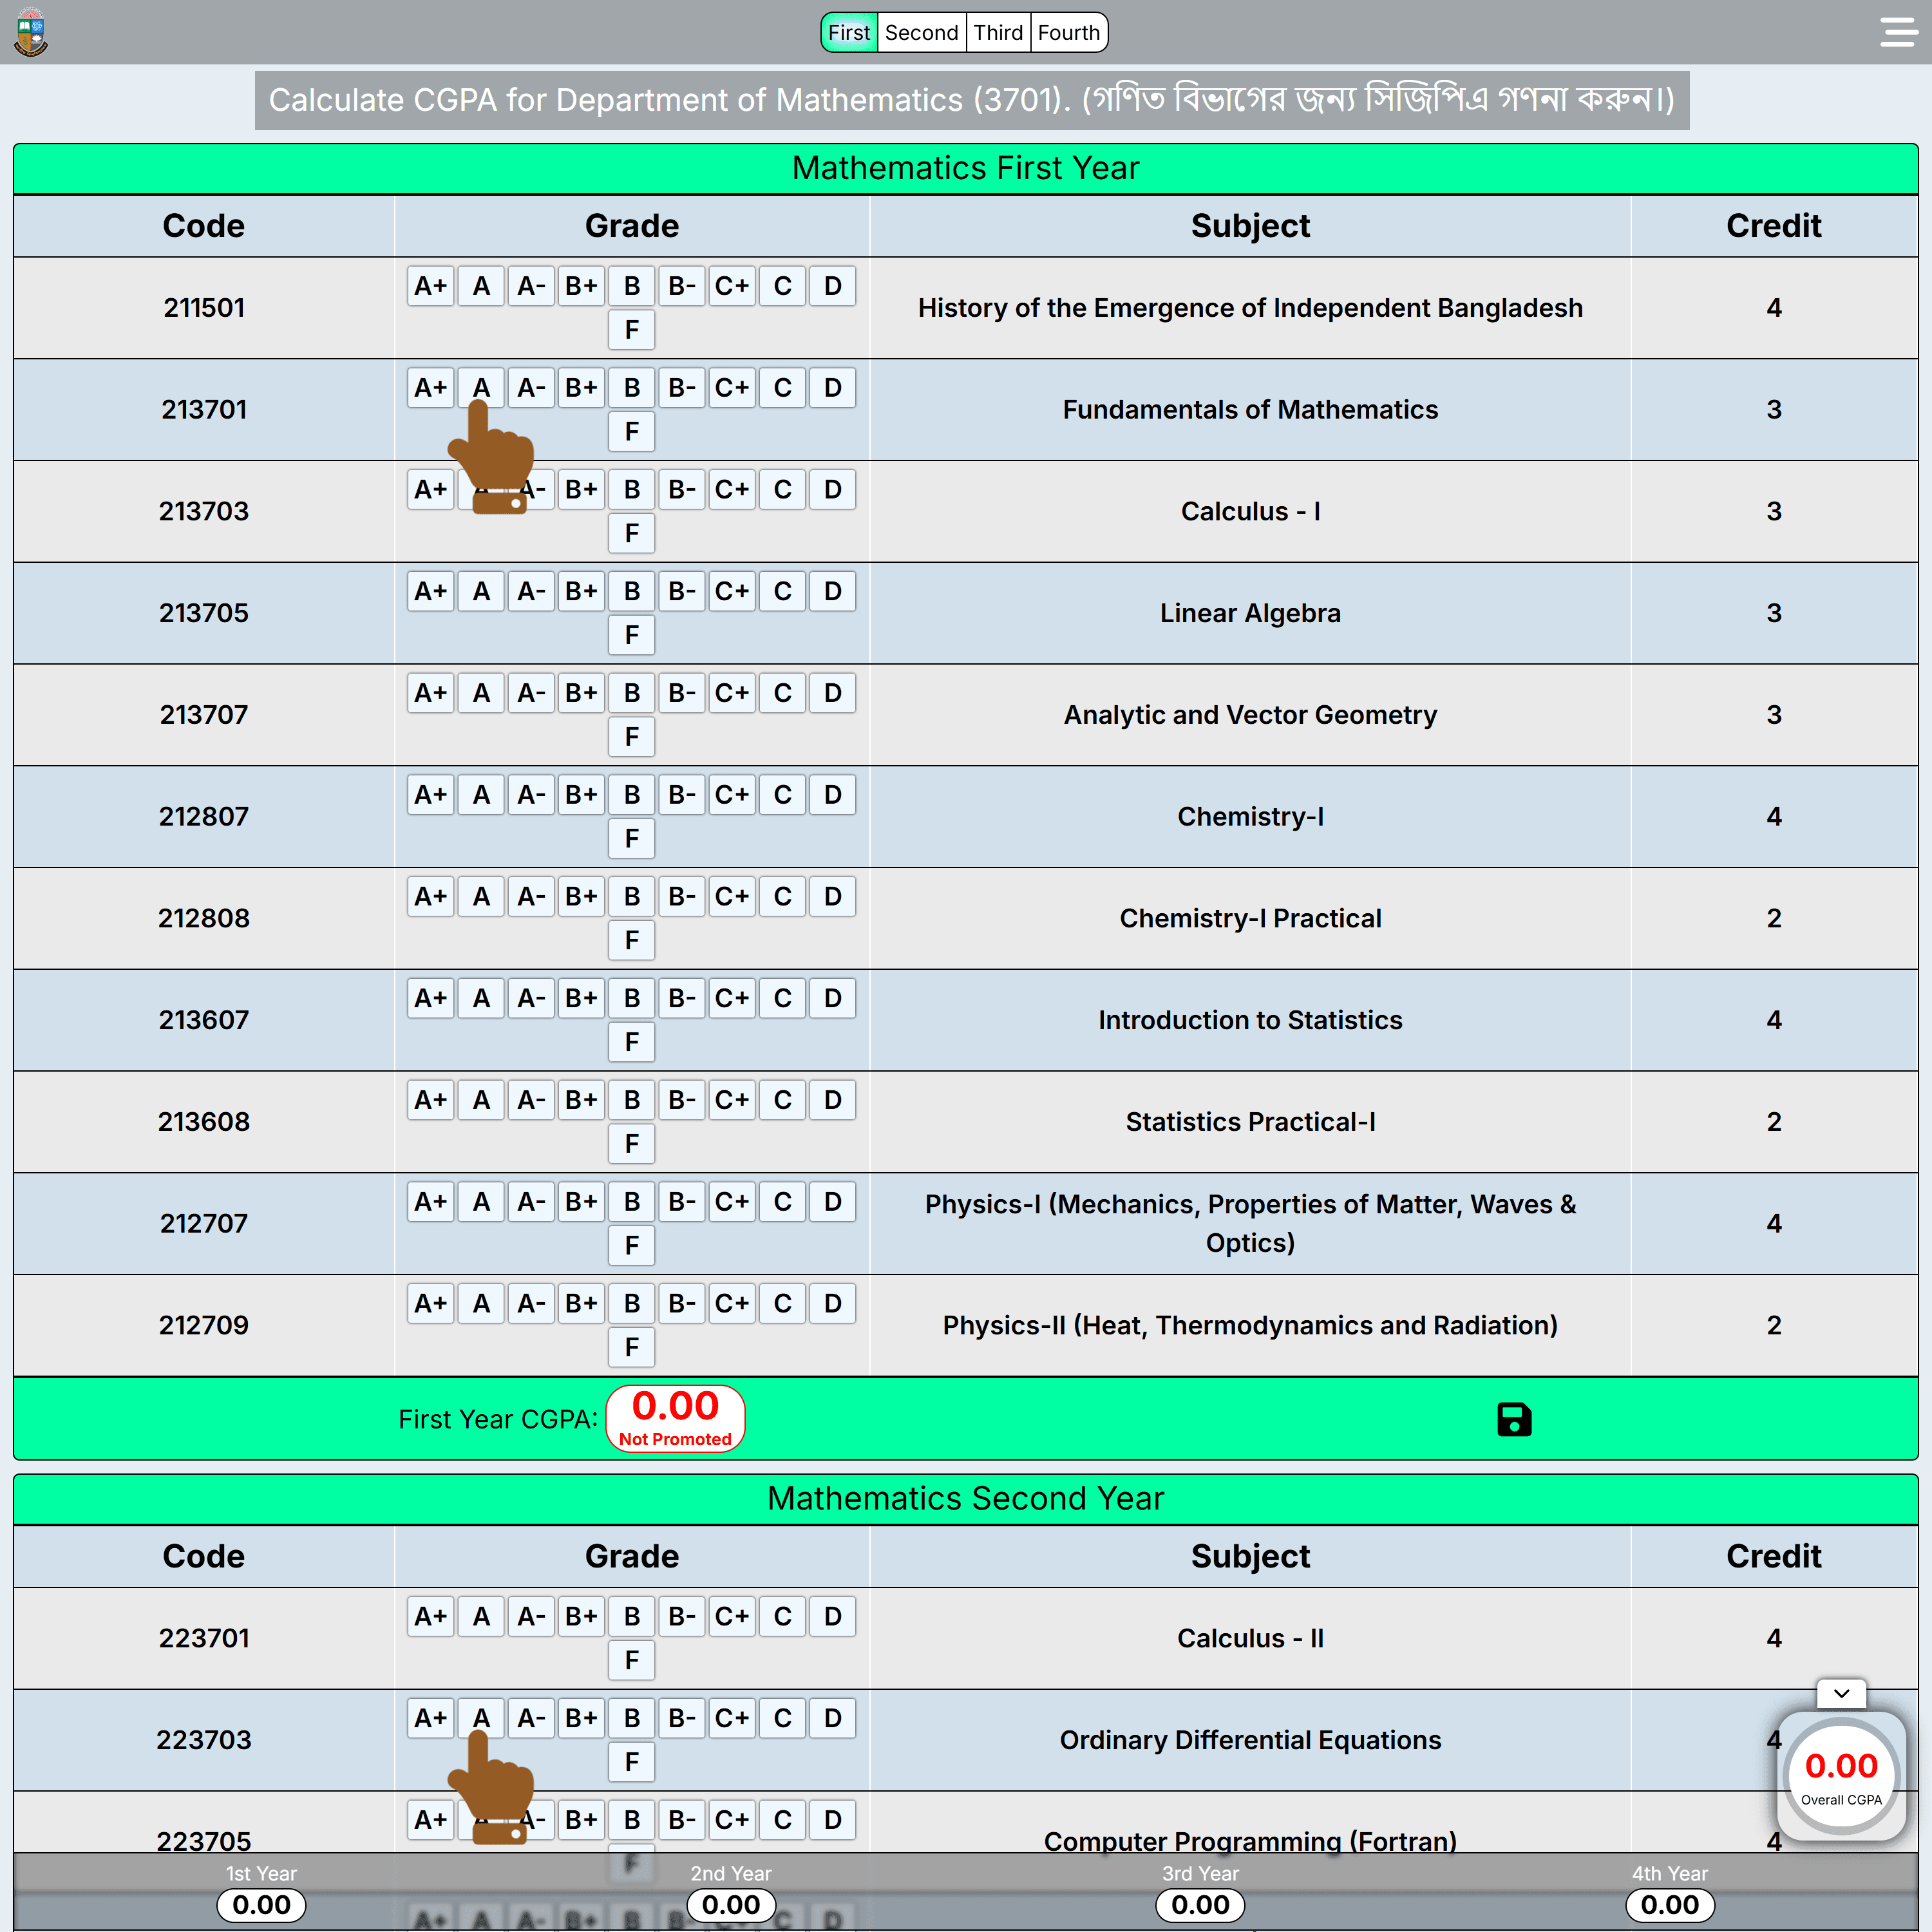Select grade D for Chemistry-I Practical
1932x1932 pixels.
833,897
